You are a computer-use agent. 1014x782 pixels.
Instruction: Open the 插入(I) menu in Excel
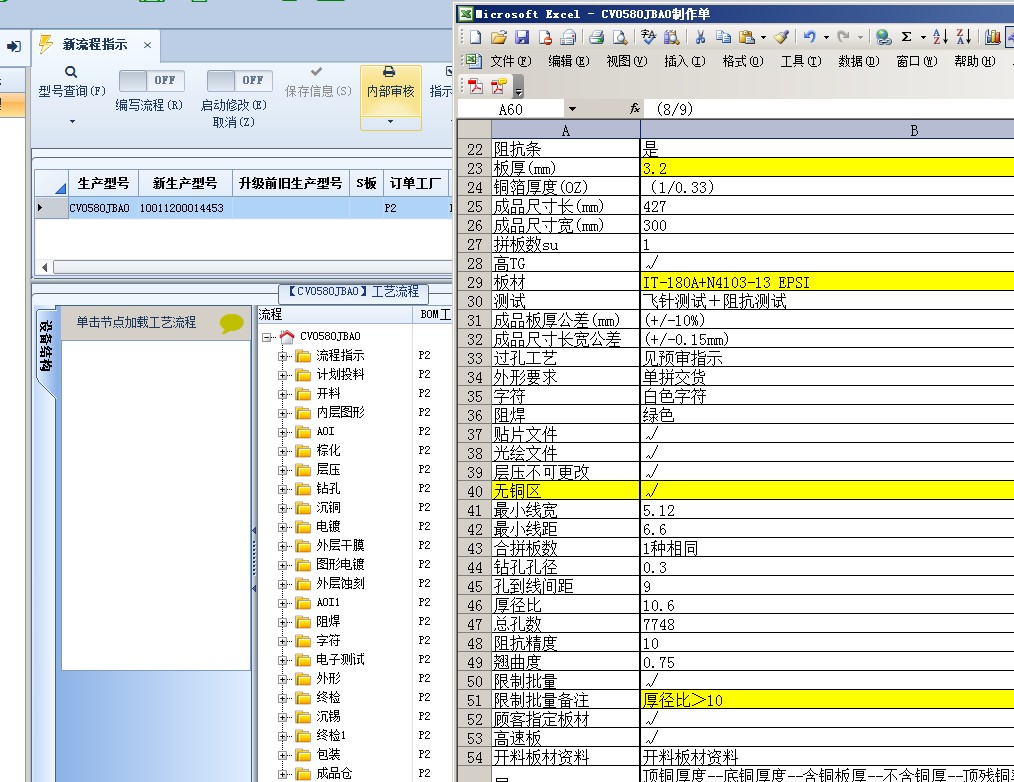pos(684,61)
